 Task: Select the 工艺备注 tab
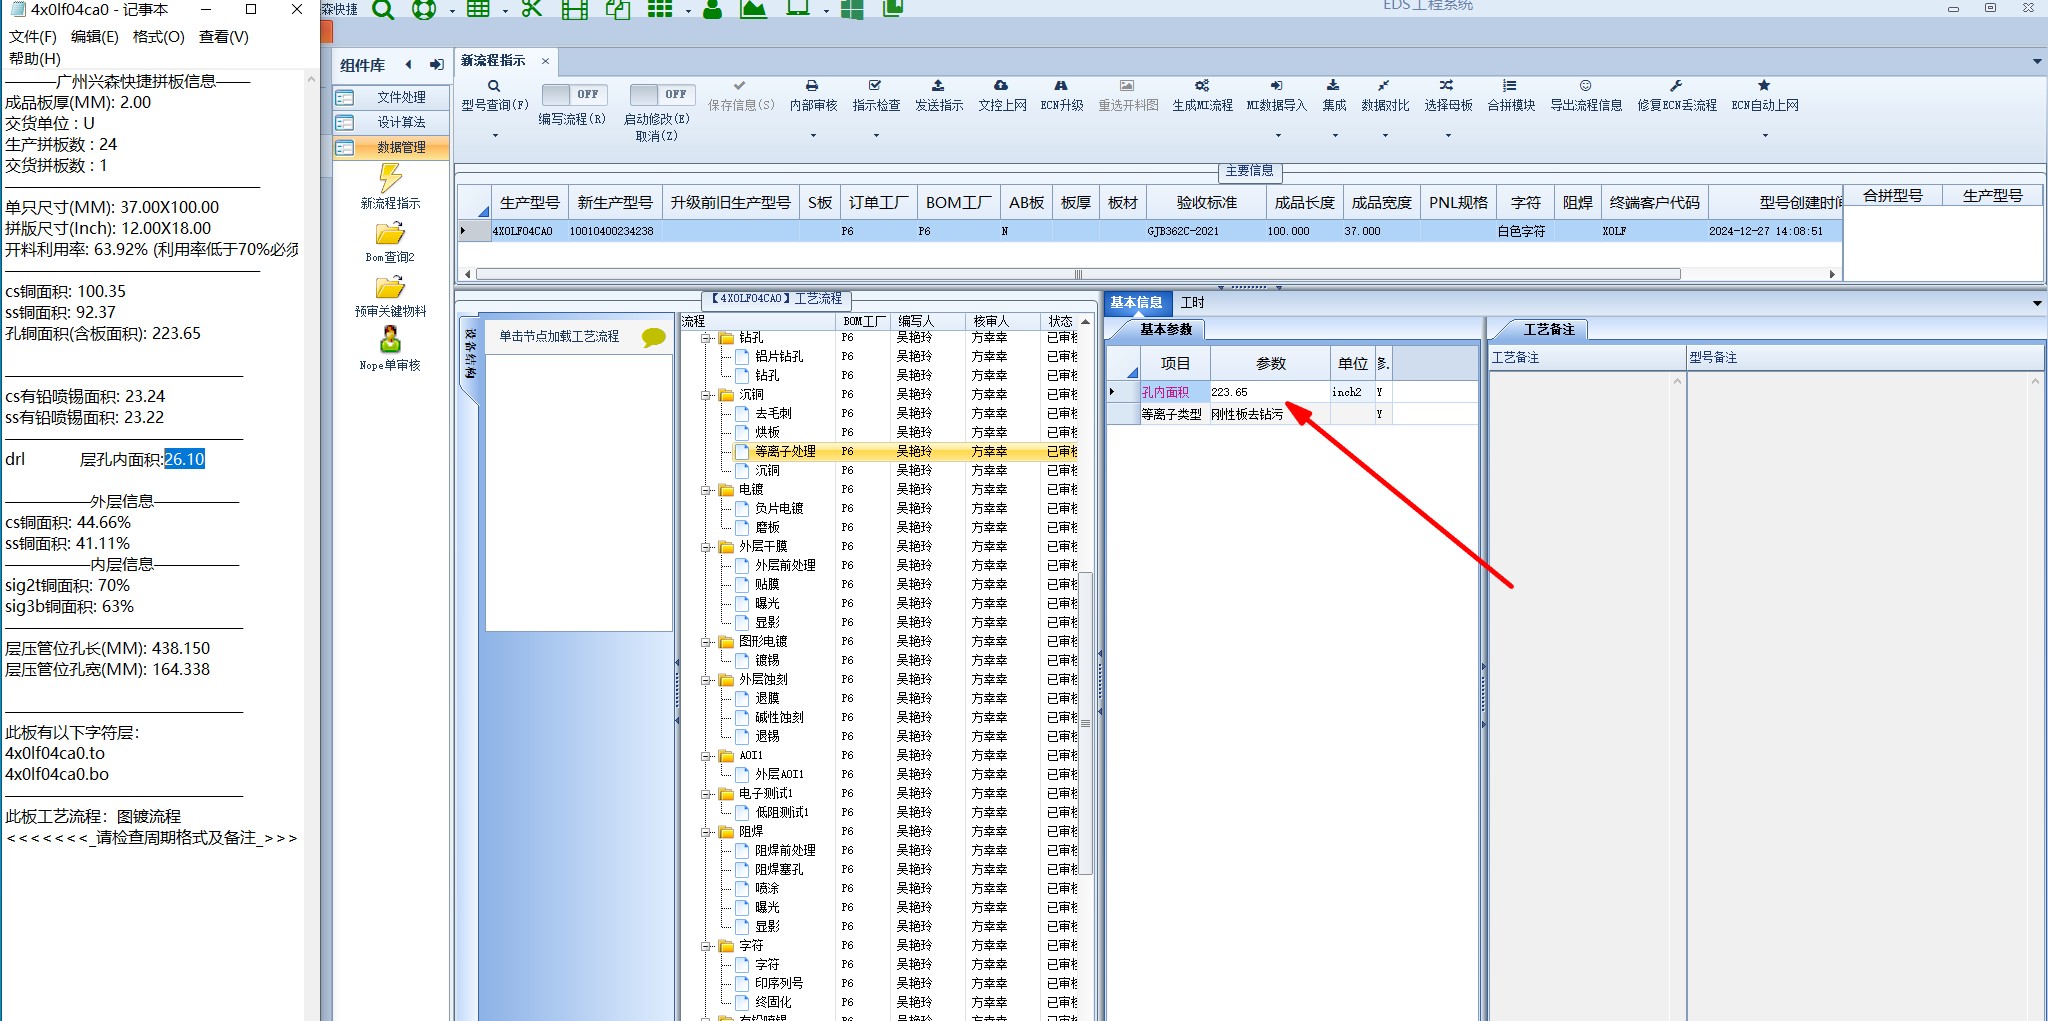1548,329
